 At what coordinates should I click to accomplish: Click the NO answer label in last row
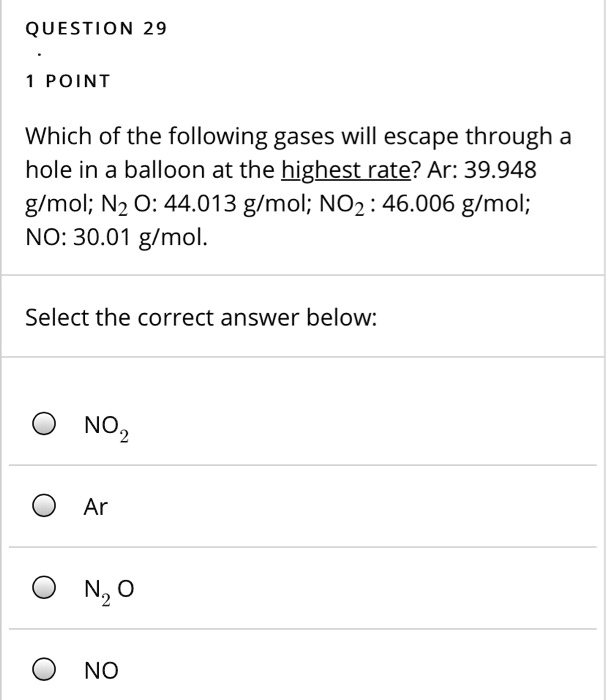(x=101, y=671)
